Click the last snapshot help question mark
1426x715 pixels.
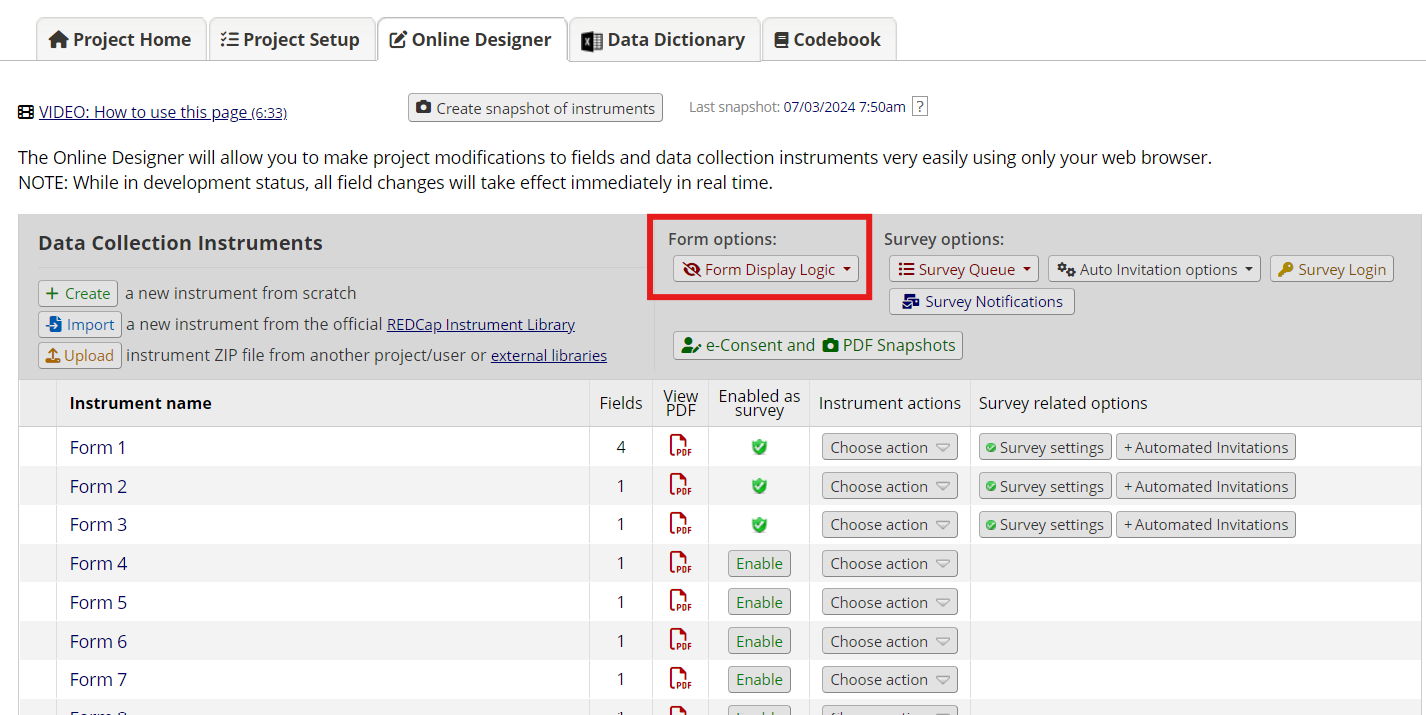pyautogui.click(x=918, y=105)
